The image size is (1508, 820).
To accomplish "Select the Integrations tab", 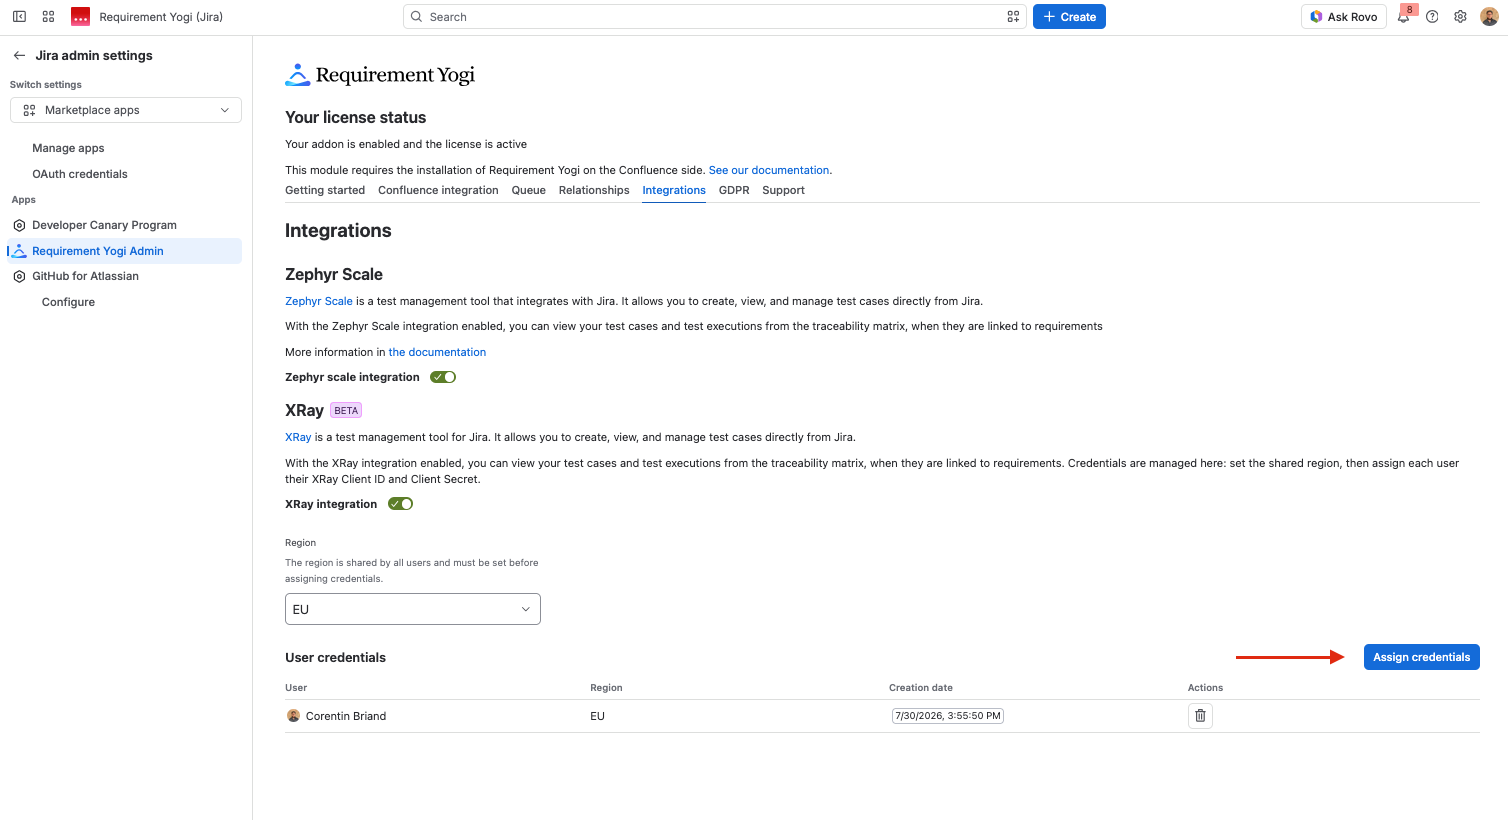I will 674,190.
